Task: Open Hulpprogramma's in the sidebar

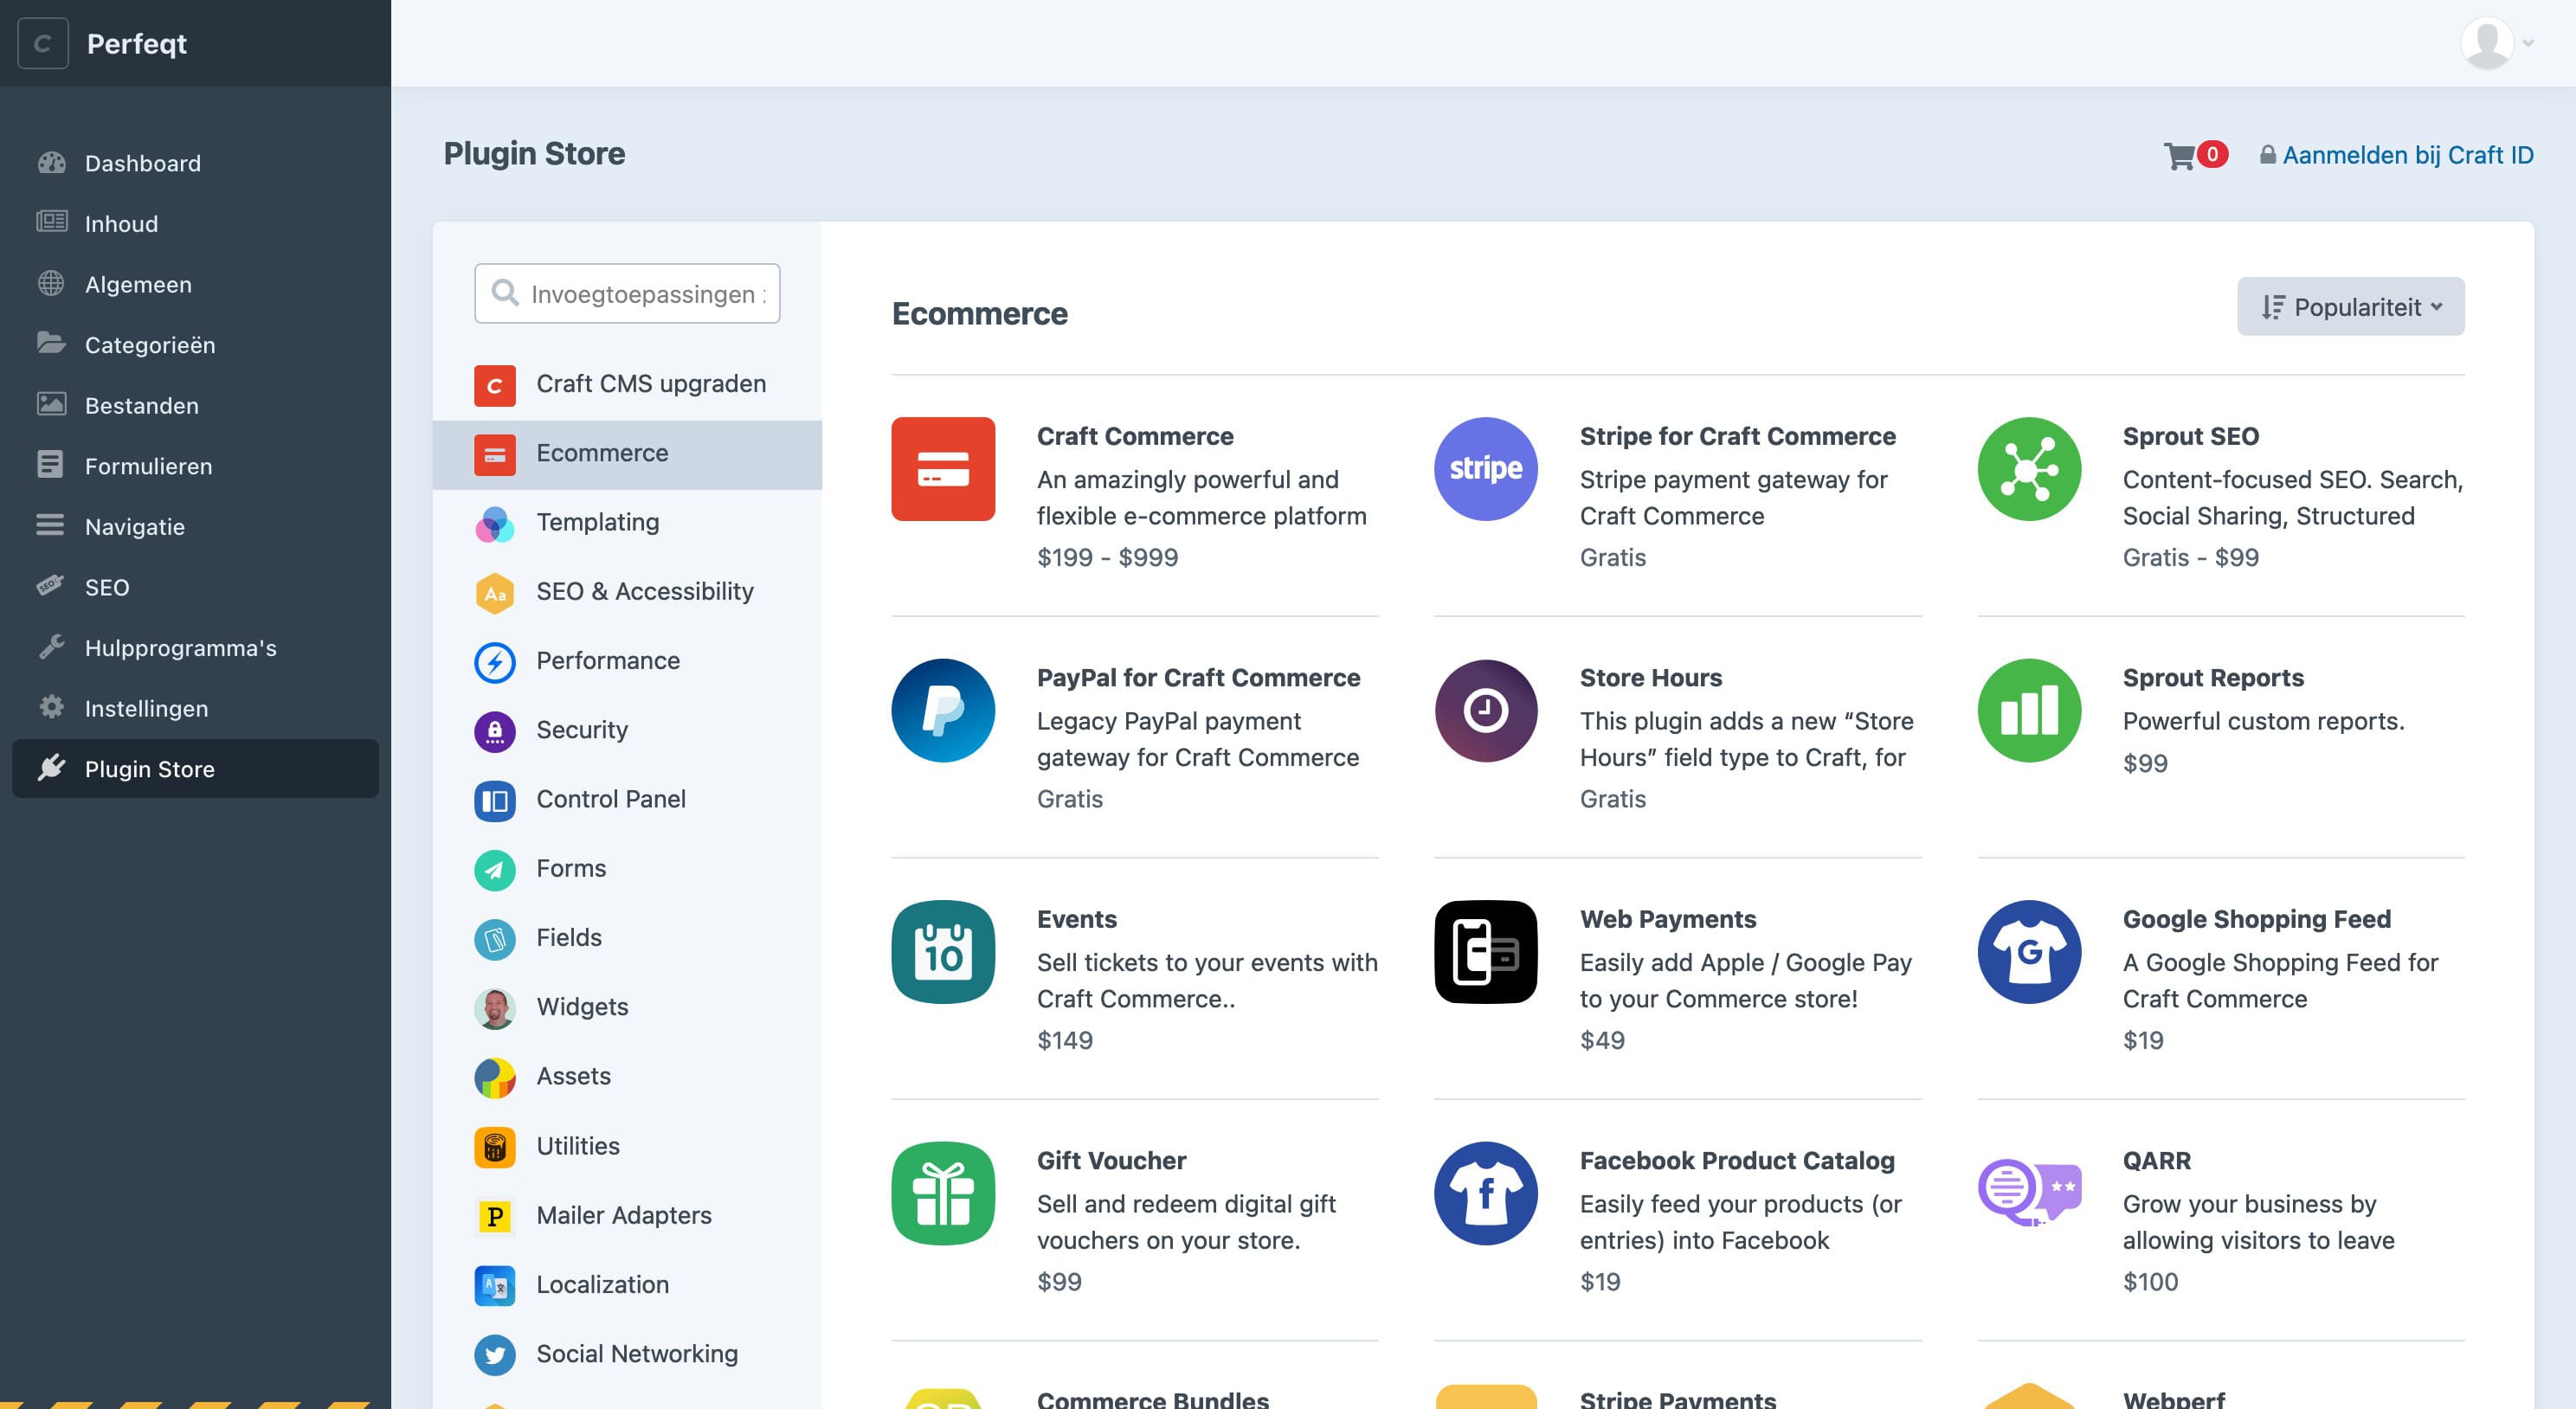Action: pos(195,647)
